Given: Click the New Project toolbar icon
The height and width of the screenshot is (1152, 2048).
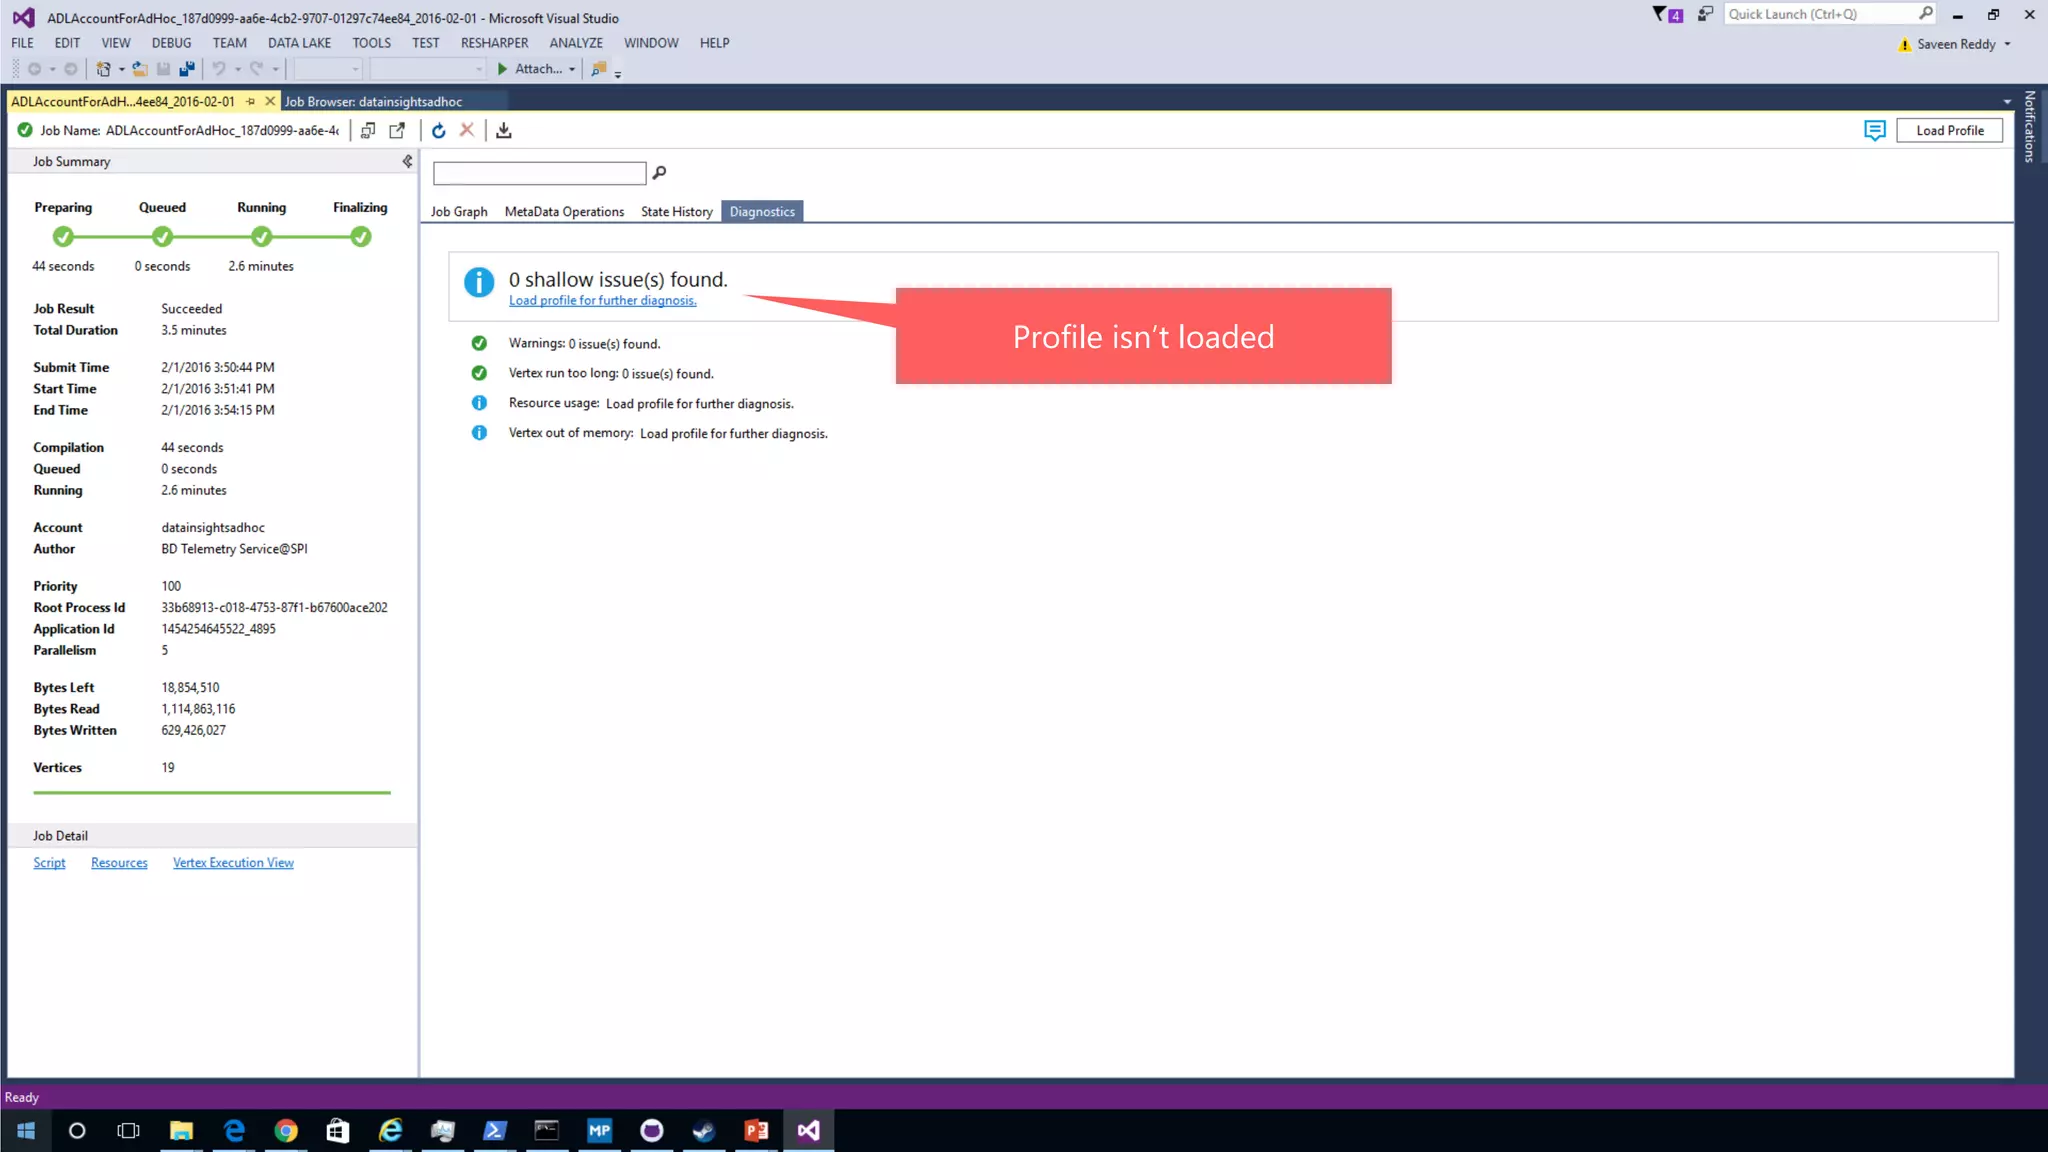Looking at the screenshot, I should point(103,69).
